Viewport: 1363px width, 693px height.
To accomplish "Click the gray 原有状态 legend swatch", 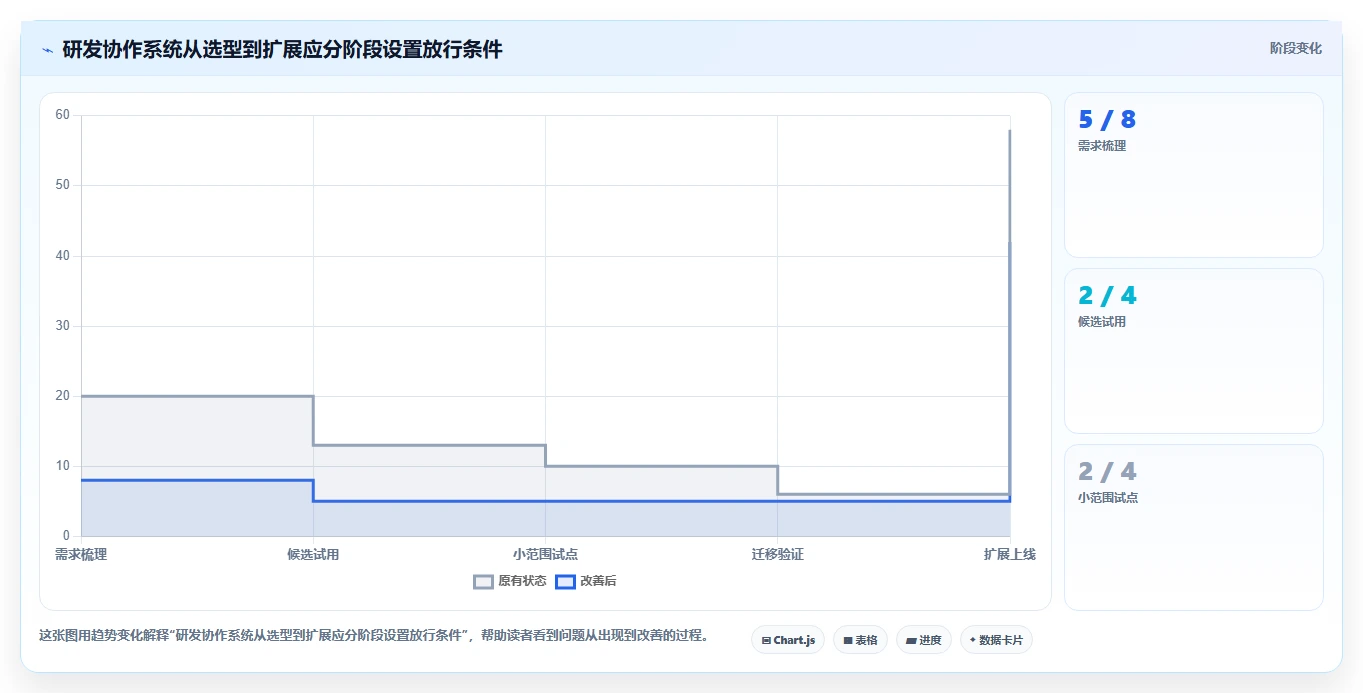I will 484,581.
